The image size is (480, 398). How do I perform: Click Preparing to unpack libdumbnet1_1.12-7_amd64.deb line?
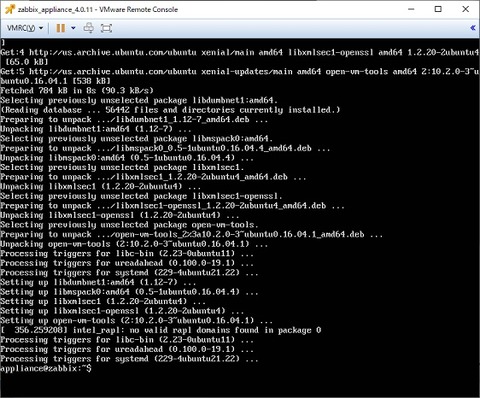[134, 119]
